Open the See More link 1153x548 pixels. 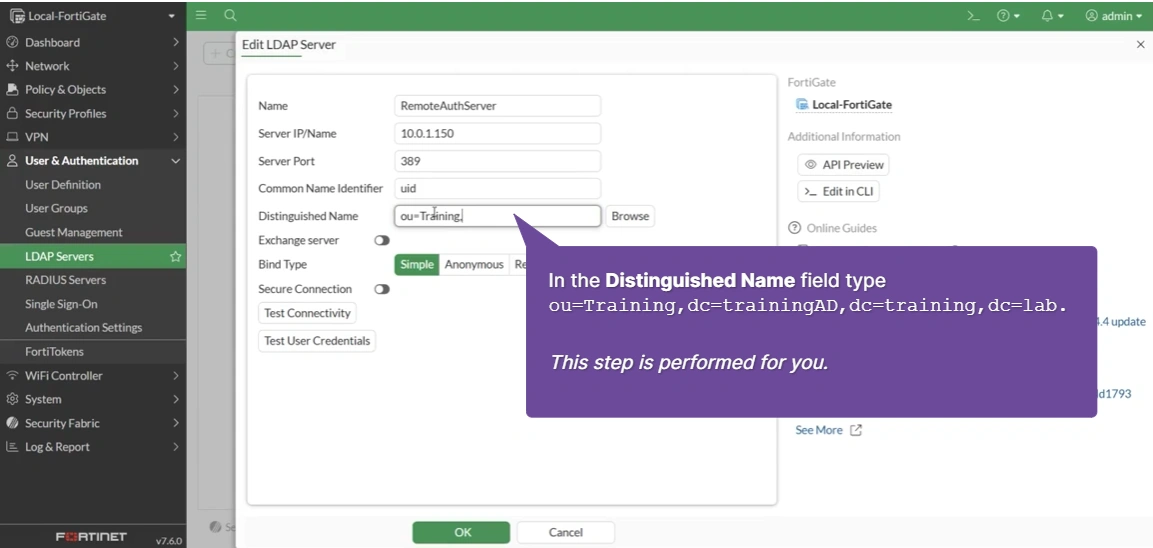point(828,430)
